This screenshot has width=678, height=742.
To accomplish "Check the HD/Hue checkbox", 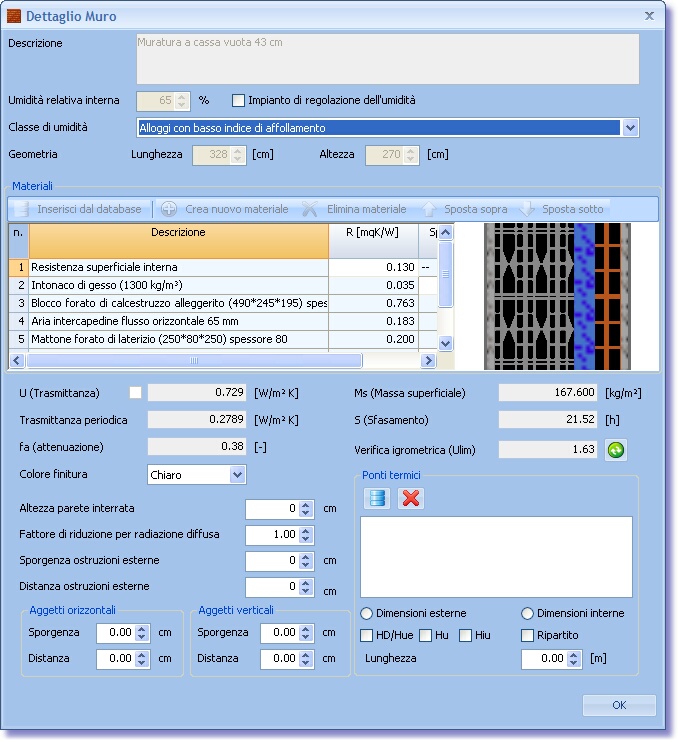I will [367, 636].
